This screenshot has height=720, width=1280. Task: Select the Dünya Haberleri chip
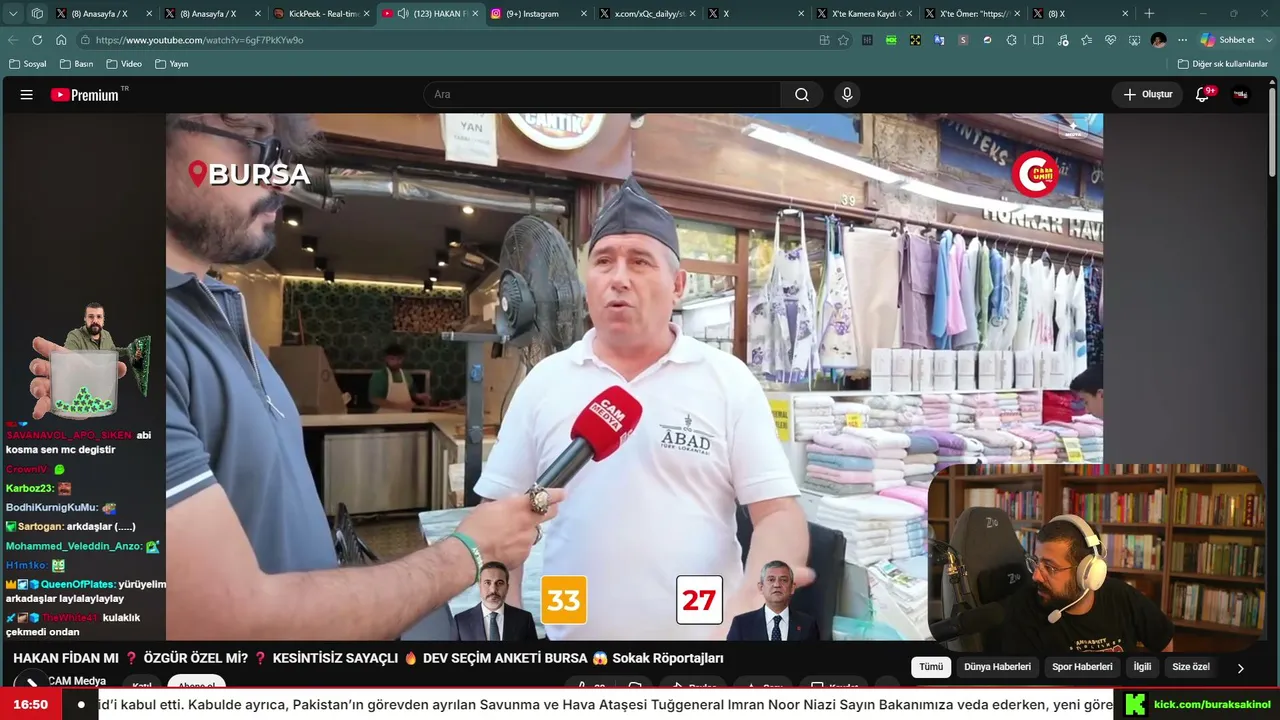click(x=997, y=667)
